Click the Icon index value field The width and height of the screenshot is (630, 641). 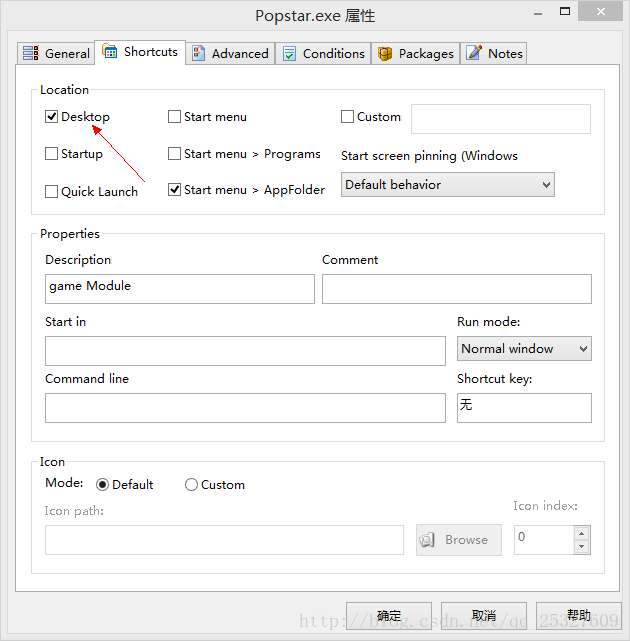point(544,540)
